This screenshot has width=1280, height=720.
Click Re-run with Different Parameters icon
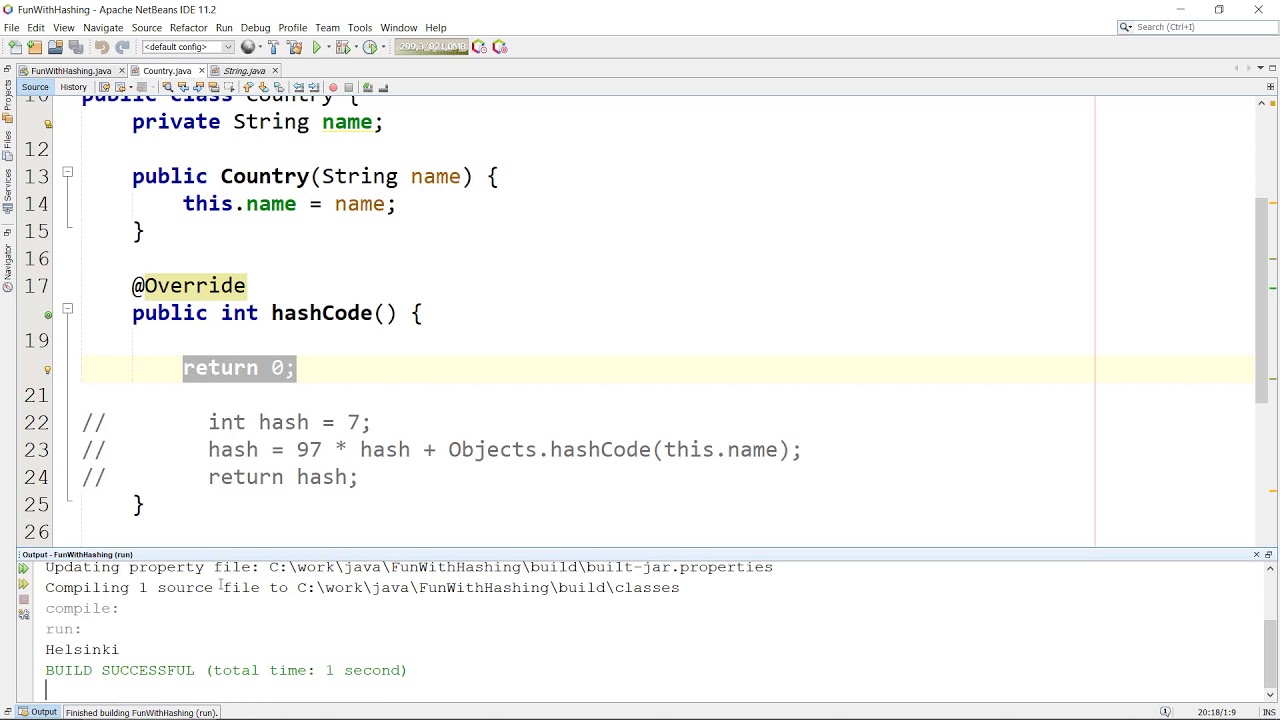(23, 583)
